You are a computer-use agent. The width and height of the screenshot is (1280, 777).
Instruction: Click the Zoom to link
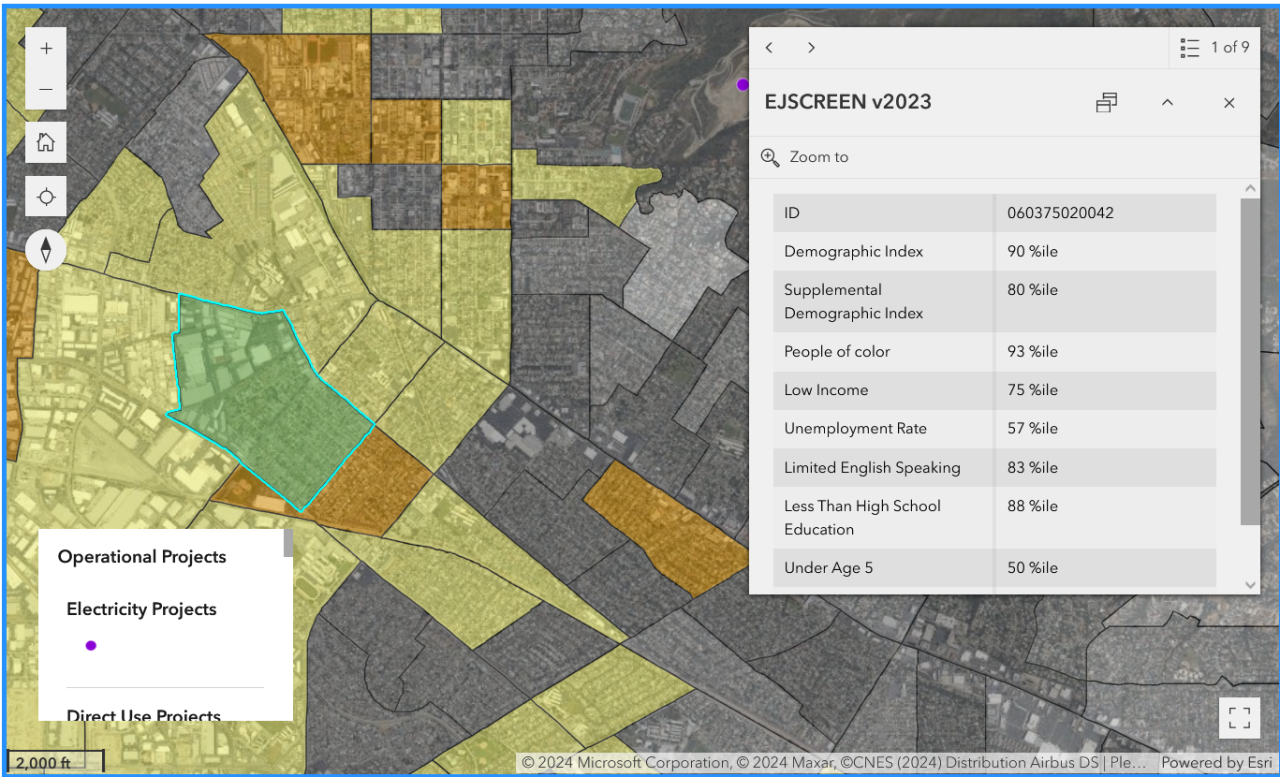[820, 157]
